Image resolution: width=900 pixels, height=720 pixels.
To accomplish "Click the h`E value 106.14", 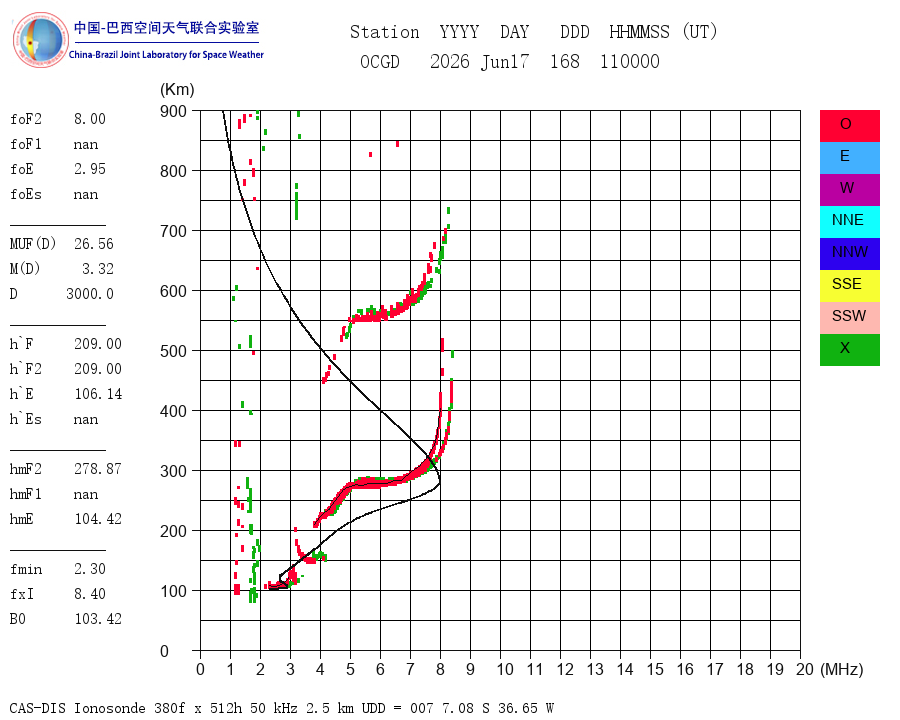I will [x=98, y=394].
